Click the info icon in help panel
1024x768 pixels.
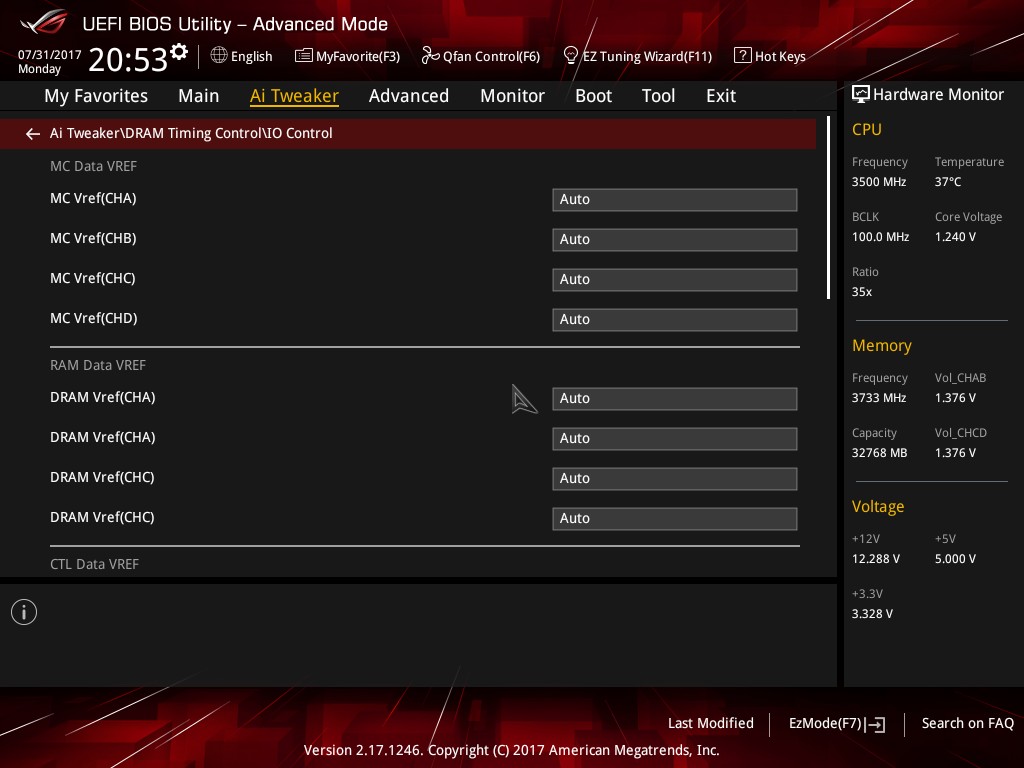(x=24, y=612)
